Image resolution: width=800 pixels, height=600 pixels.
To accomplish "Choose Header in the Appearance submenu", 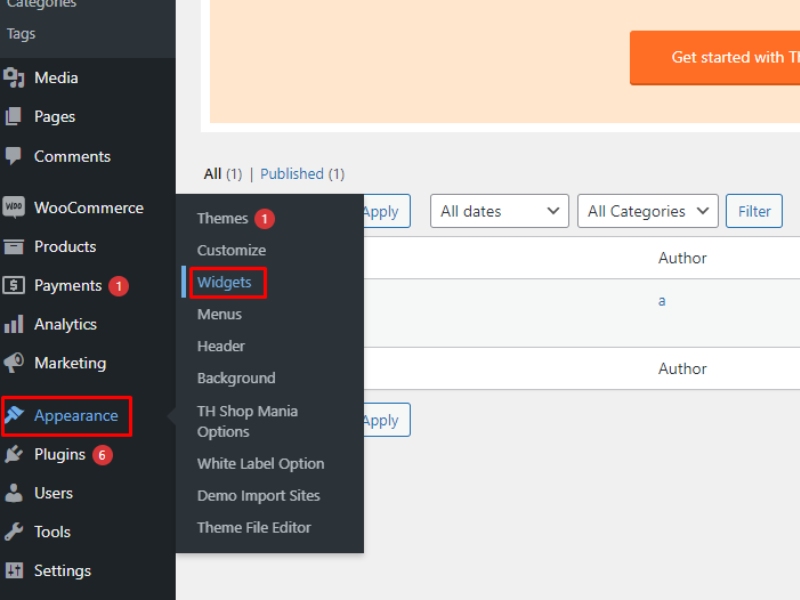I will [221, 346].
